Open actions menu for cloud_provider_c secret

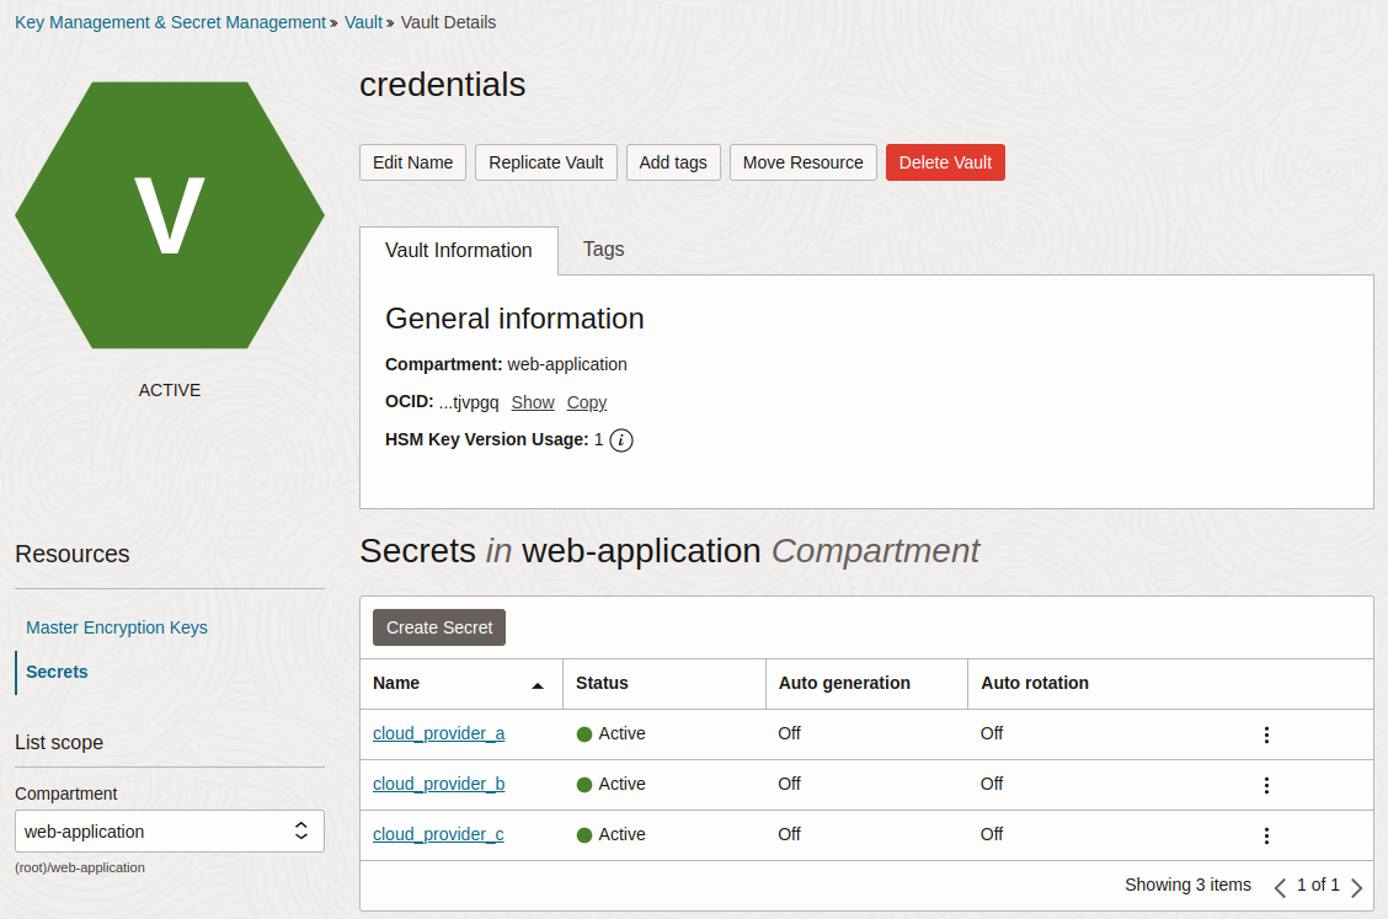pos(1266,834)
